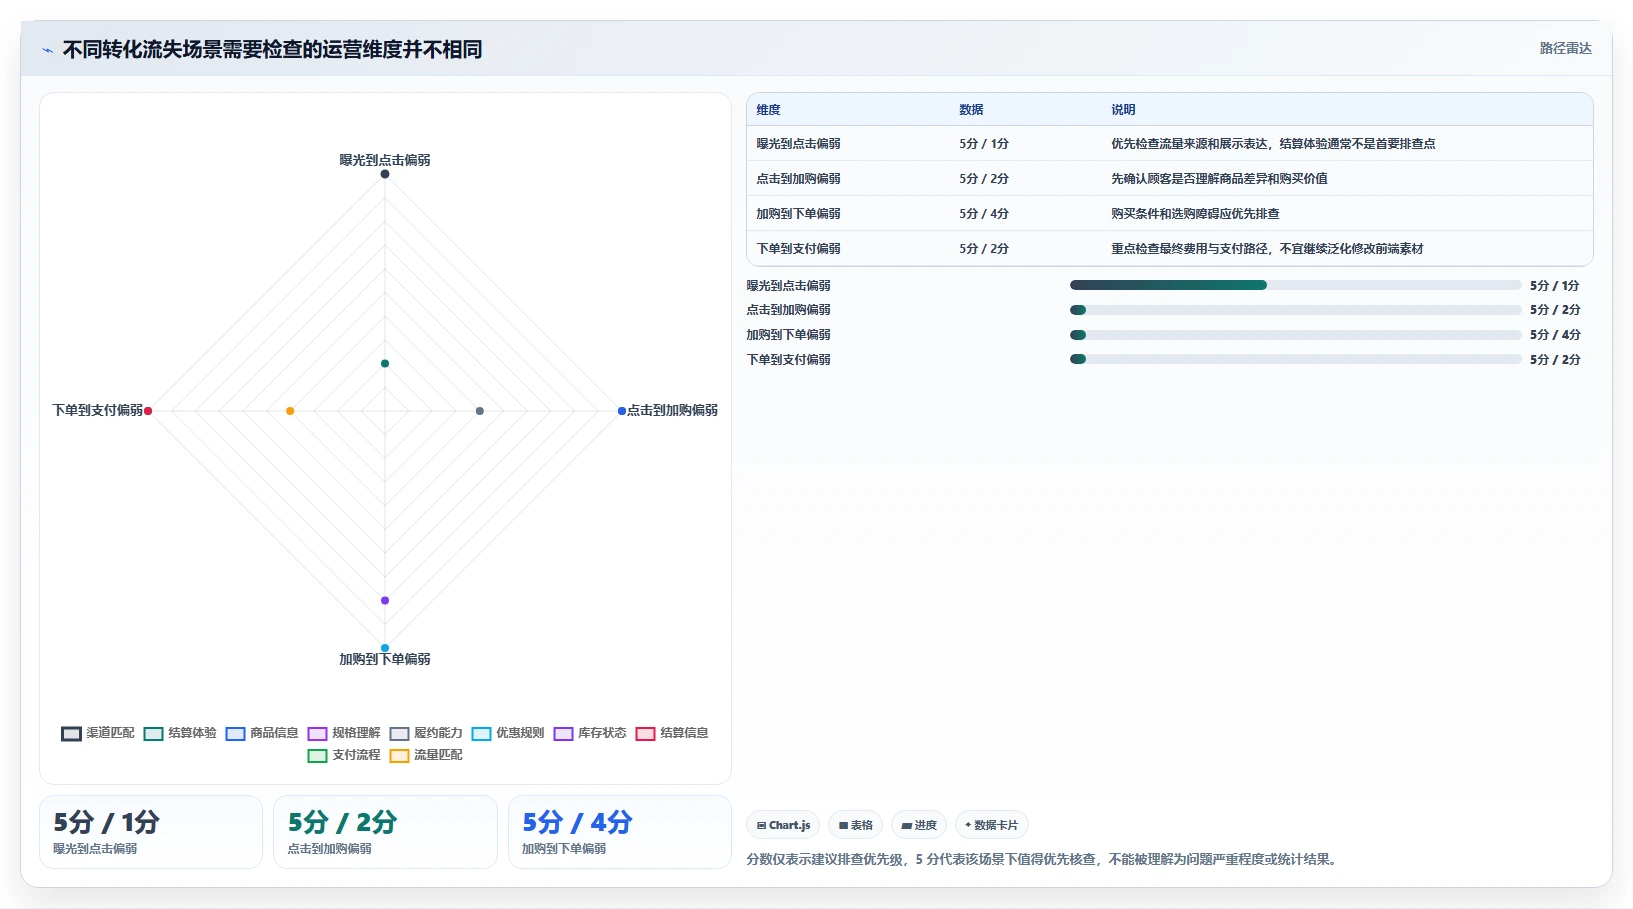Toggle the 流量匹配 legend item
The image size is (1633, 909).
pos(426,755)
